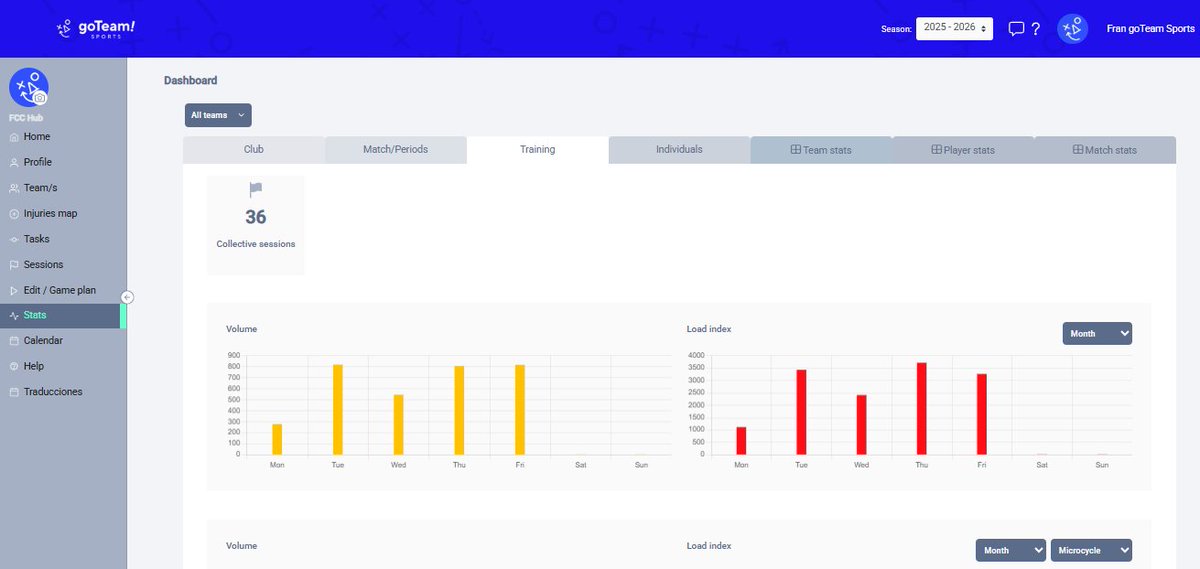Screen dimensions: 1200x569
Task: Click the Thursday red Load index bar
Action: (x=921, y=409)
